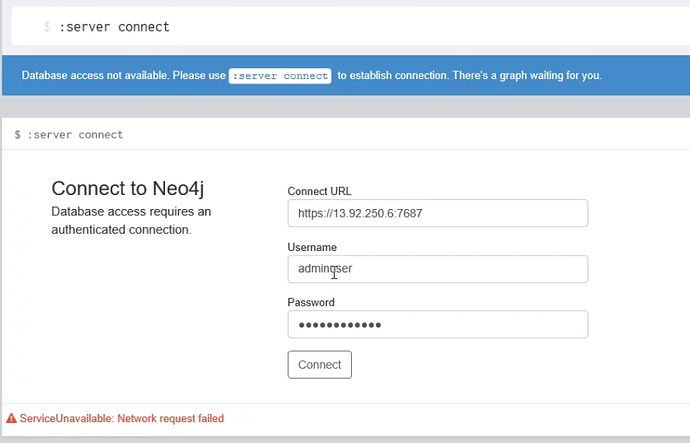The height and width of the screenshot is (443, 690).
Task: Click the ServiceUnavailable error message text
Action: point(122,418)
